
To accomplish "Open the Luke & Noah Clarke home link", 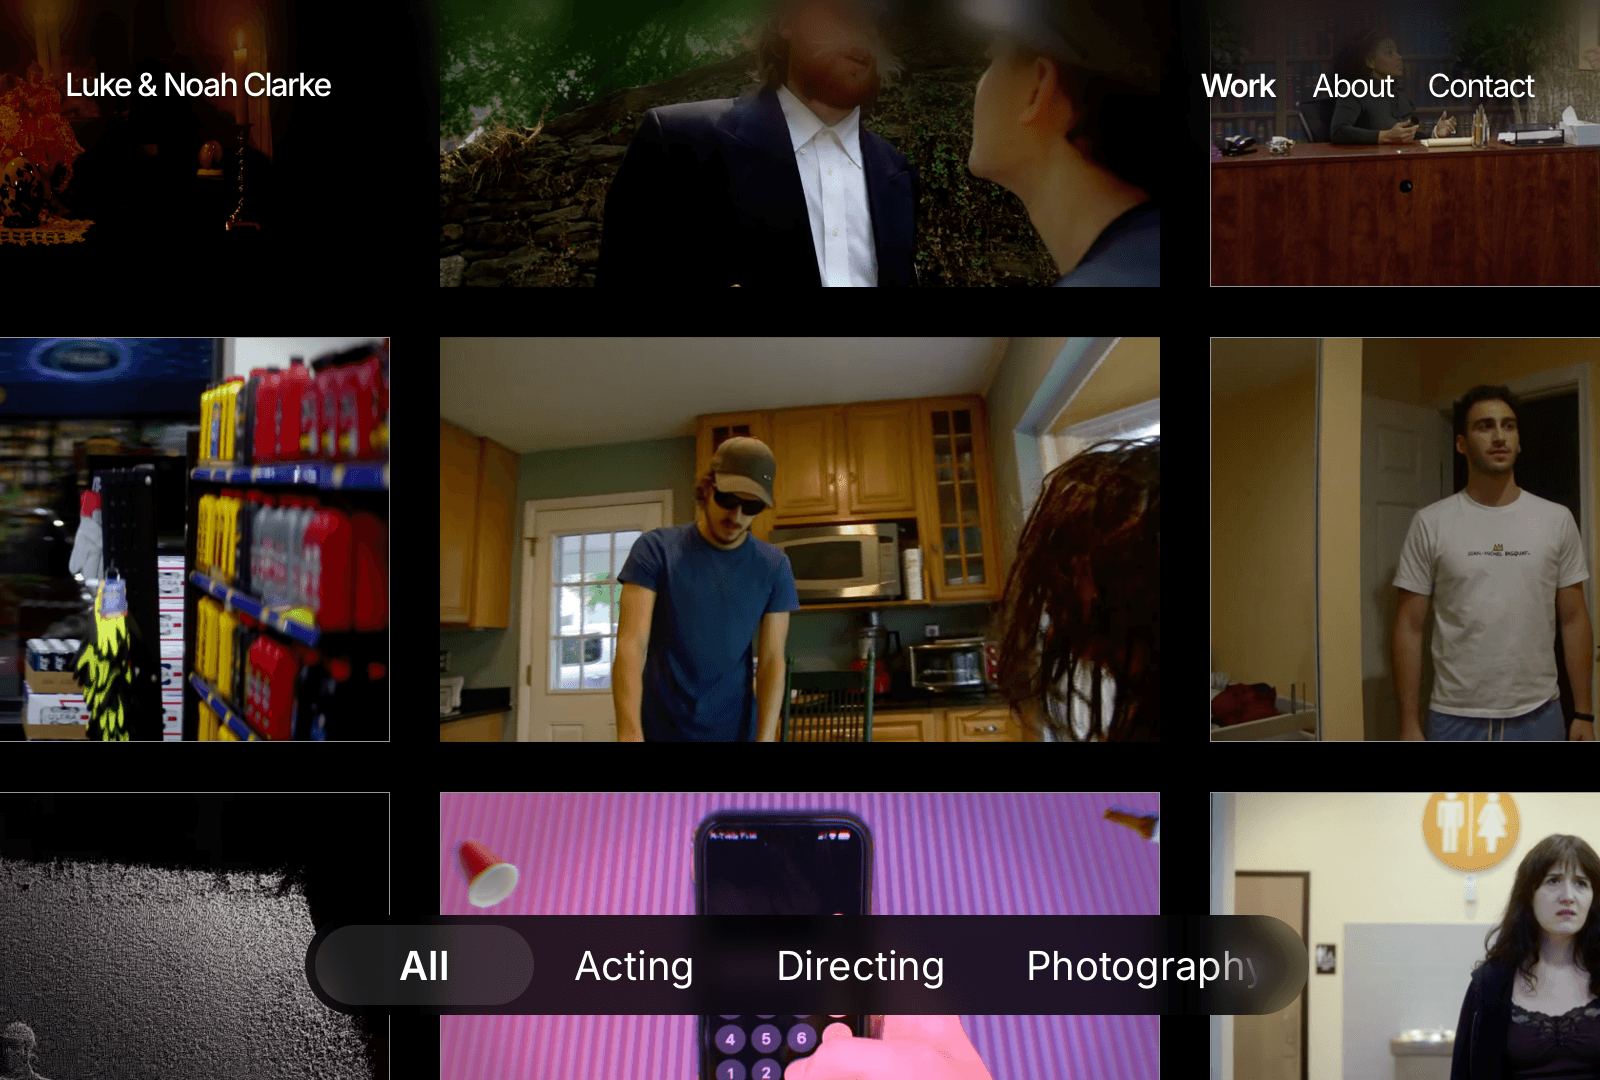I will click(198, 86).
